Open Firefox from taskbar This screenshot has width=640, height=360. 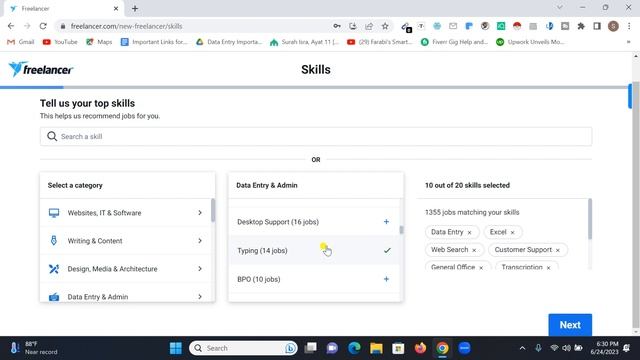[420, 348]
